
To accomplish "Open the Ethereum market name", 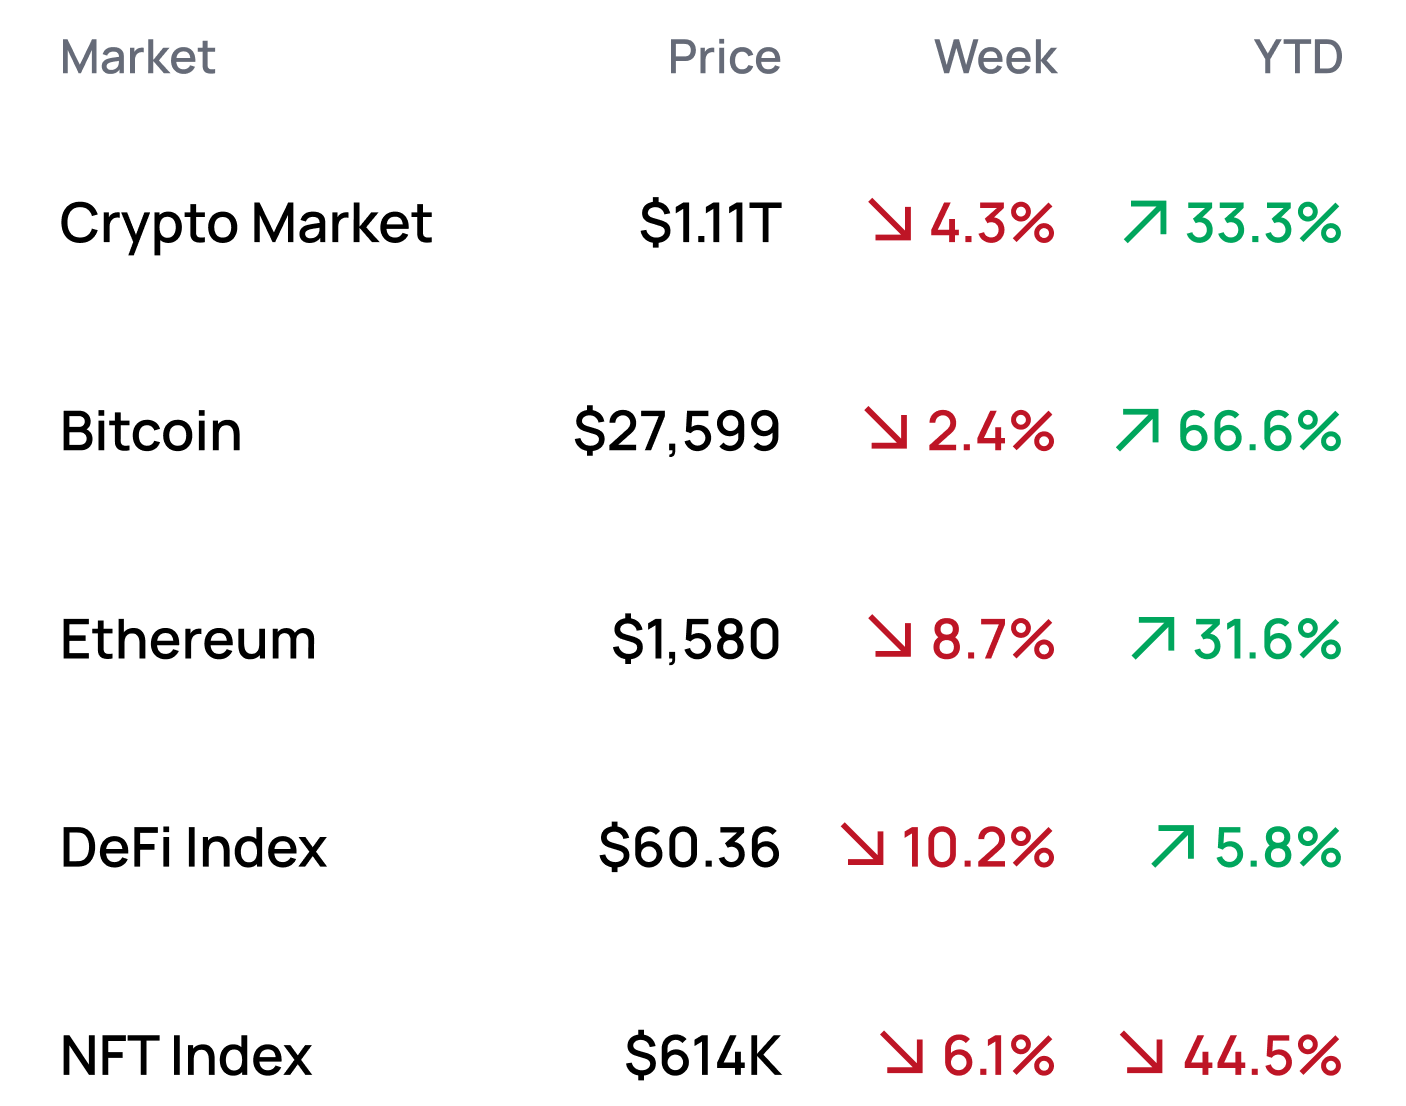I will click(188, 639).
